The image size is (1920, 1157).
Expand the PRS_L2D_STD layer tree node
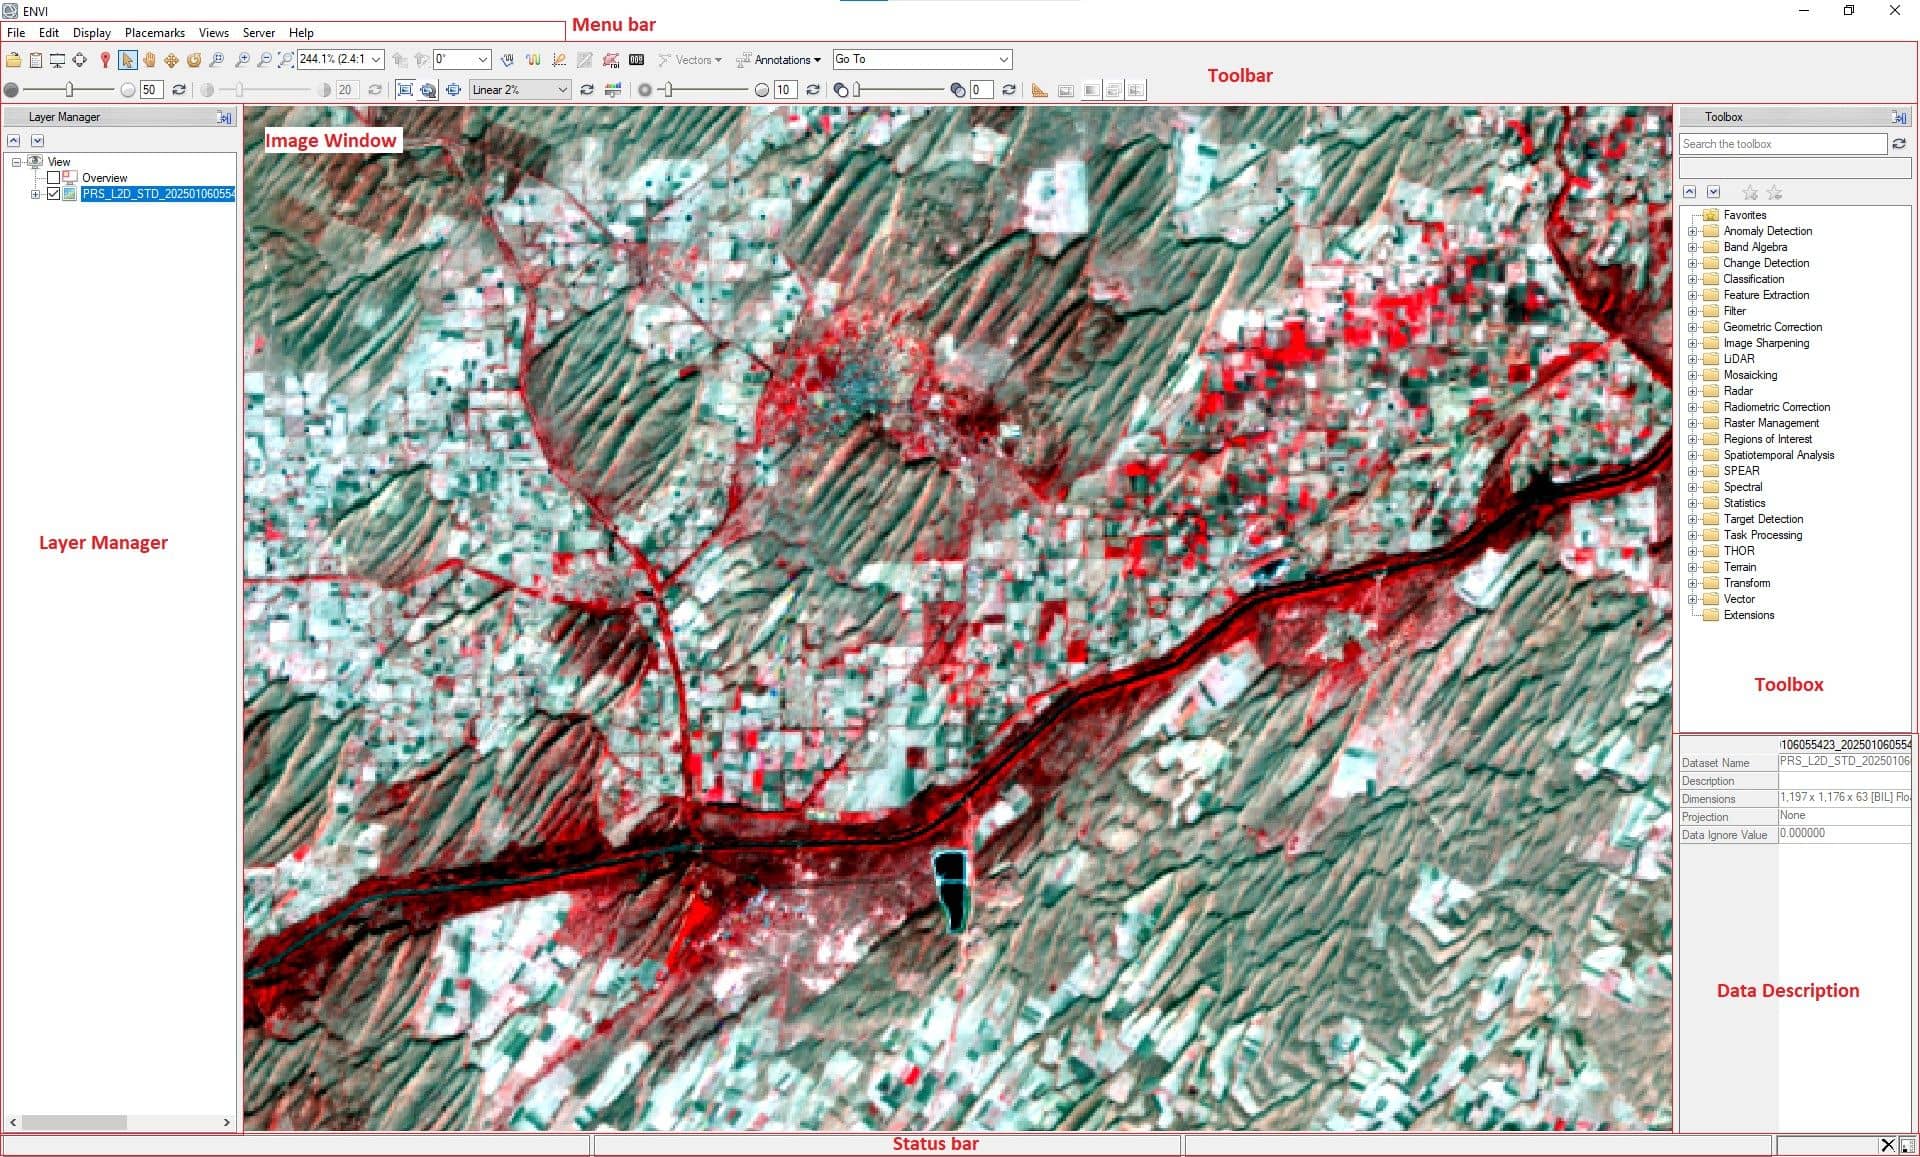point(35,194)
